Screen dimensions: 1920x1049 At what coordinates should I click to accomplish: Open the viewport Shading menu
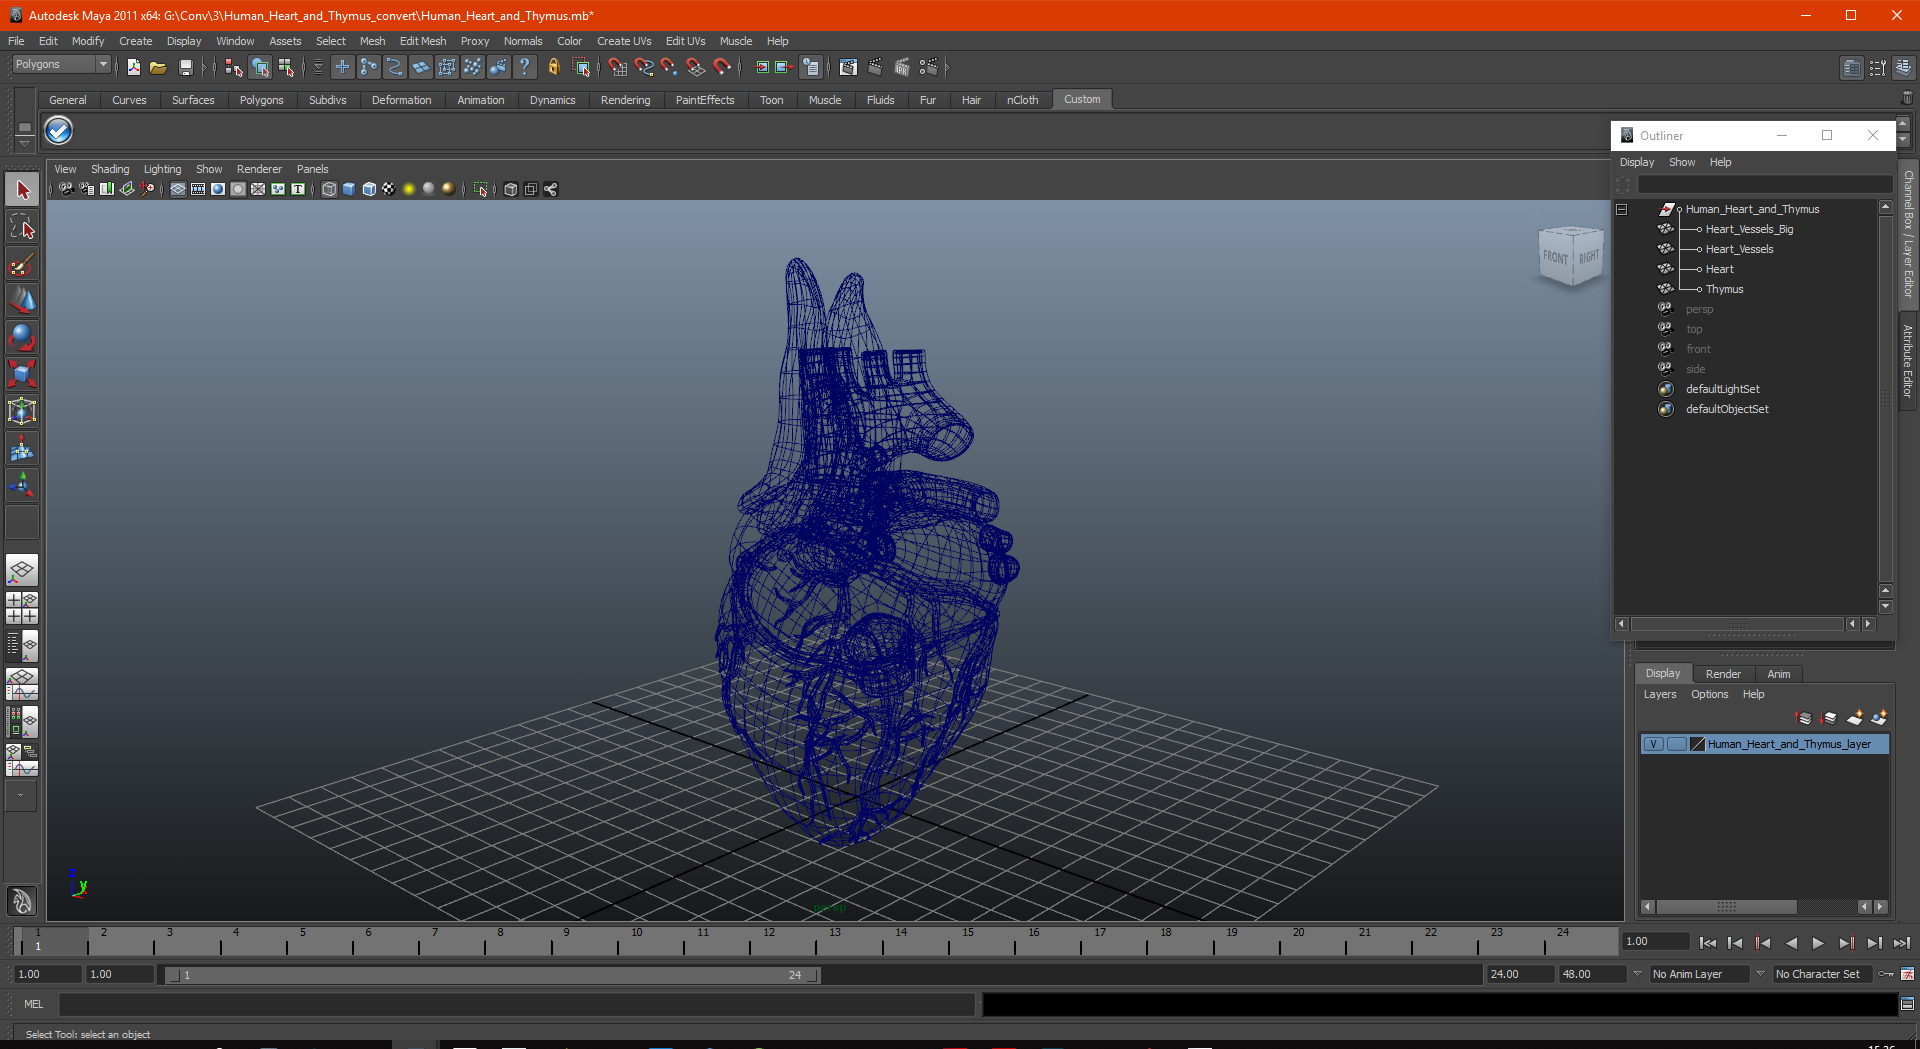tap(110, 169)
